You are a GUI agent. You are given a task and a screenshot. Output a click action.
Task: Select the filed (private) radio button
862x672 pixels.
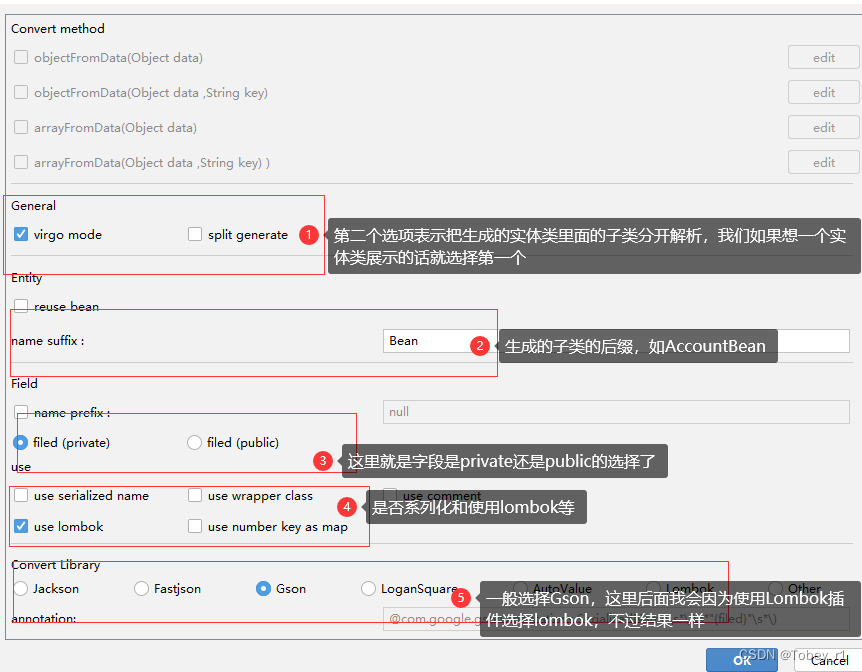click(20, 442)
